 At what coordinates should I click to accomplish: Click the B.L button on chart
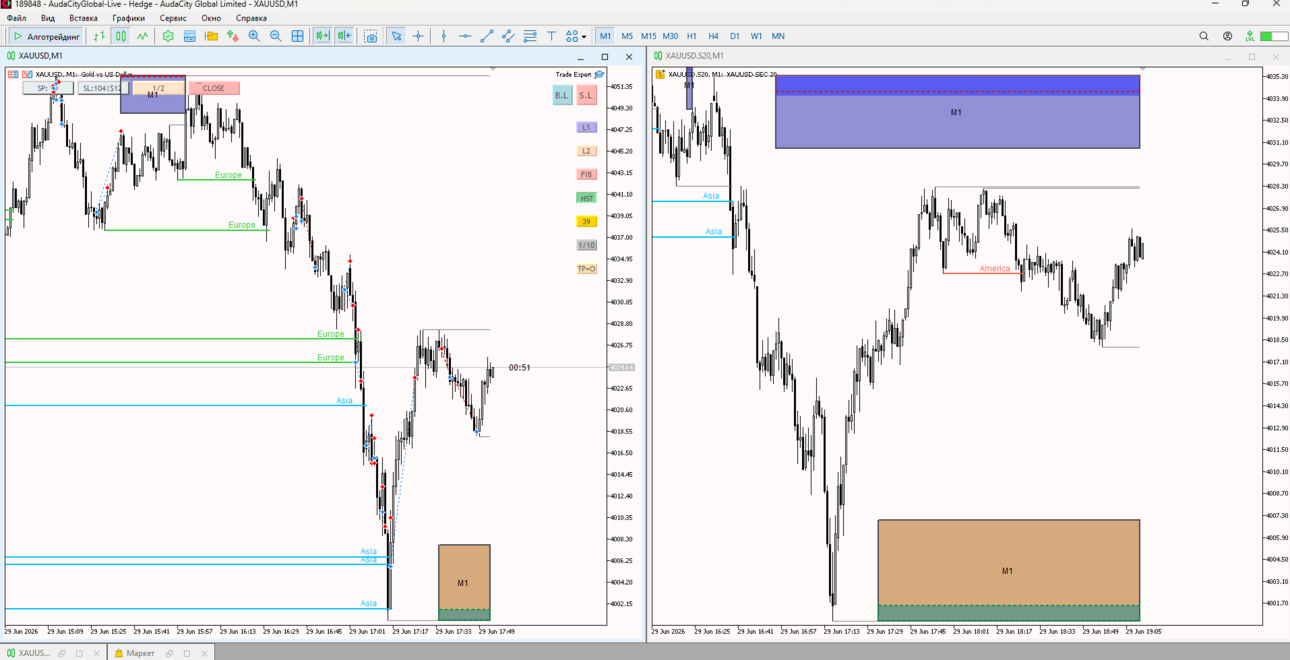point(562,95)
